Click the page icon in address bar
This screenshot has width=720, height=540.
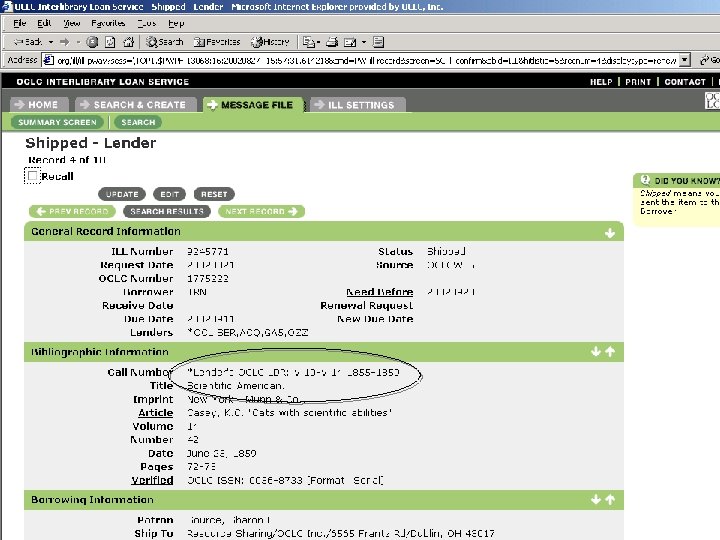point(48,60)
